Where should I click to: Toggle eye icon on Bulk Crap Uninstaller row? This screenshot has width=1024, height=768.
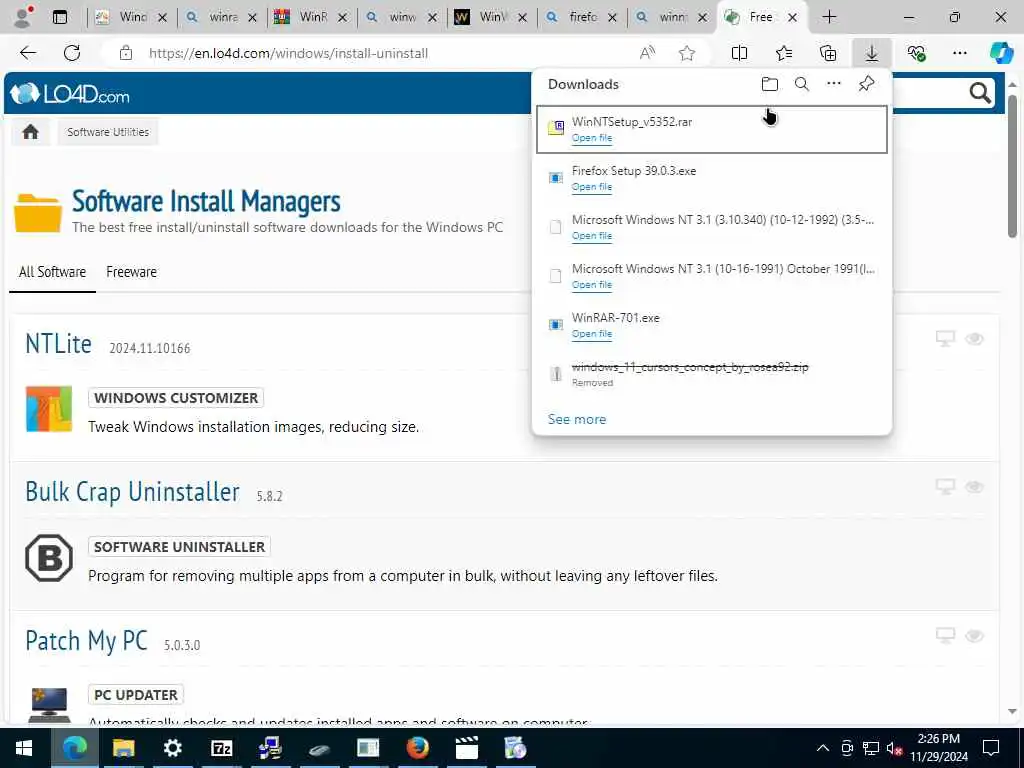974,487
